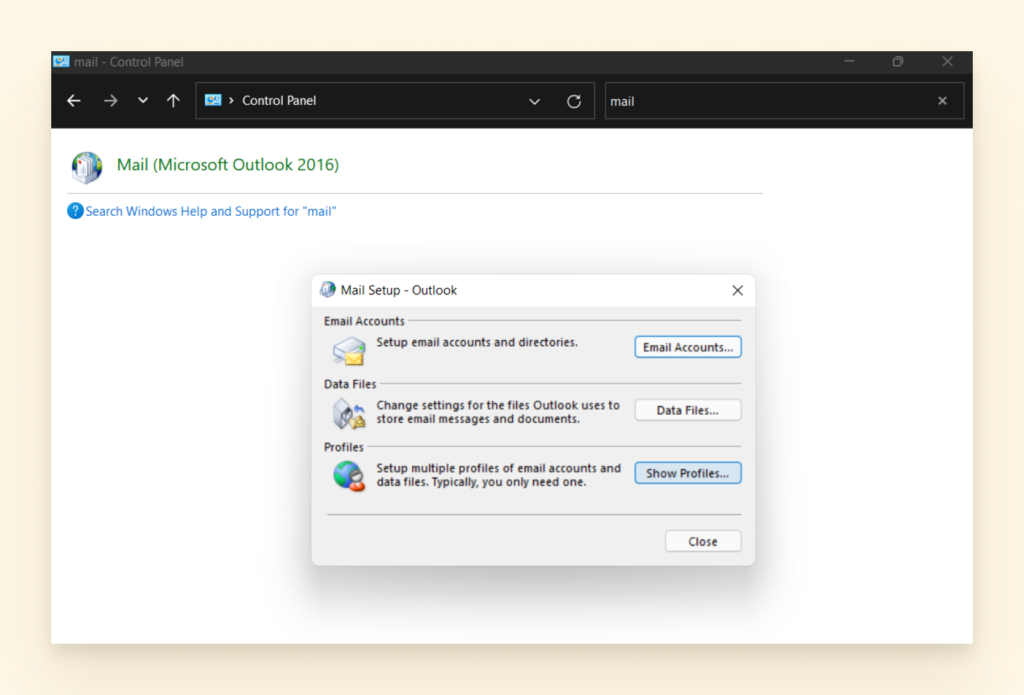Open the Show Profiles... button
1024x695 pixels.
(x=688, y=473)
